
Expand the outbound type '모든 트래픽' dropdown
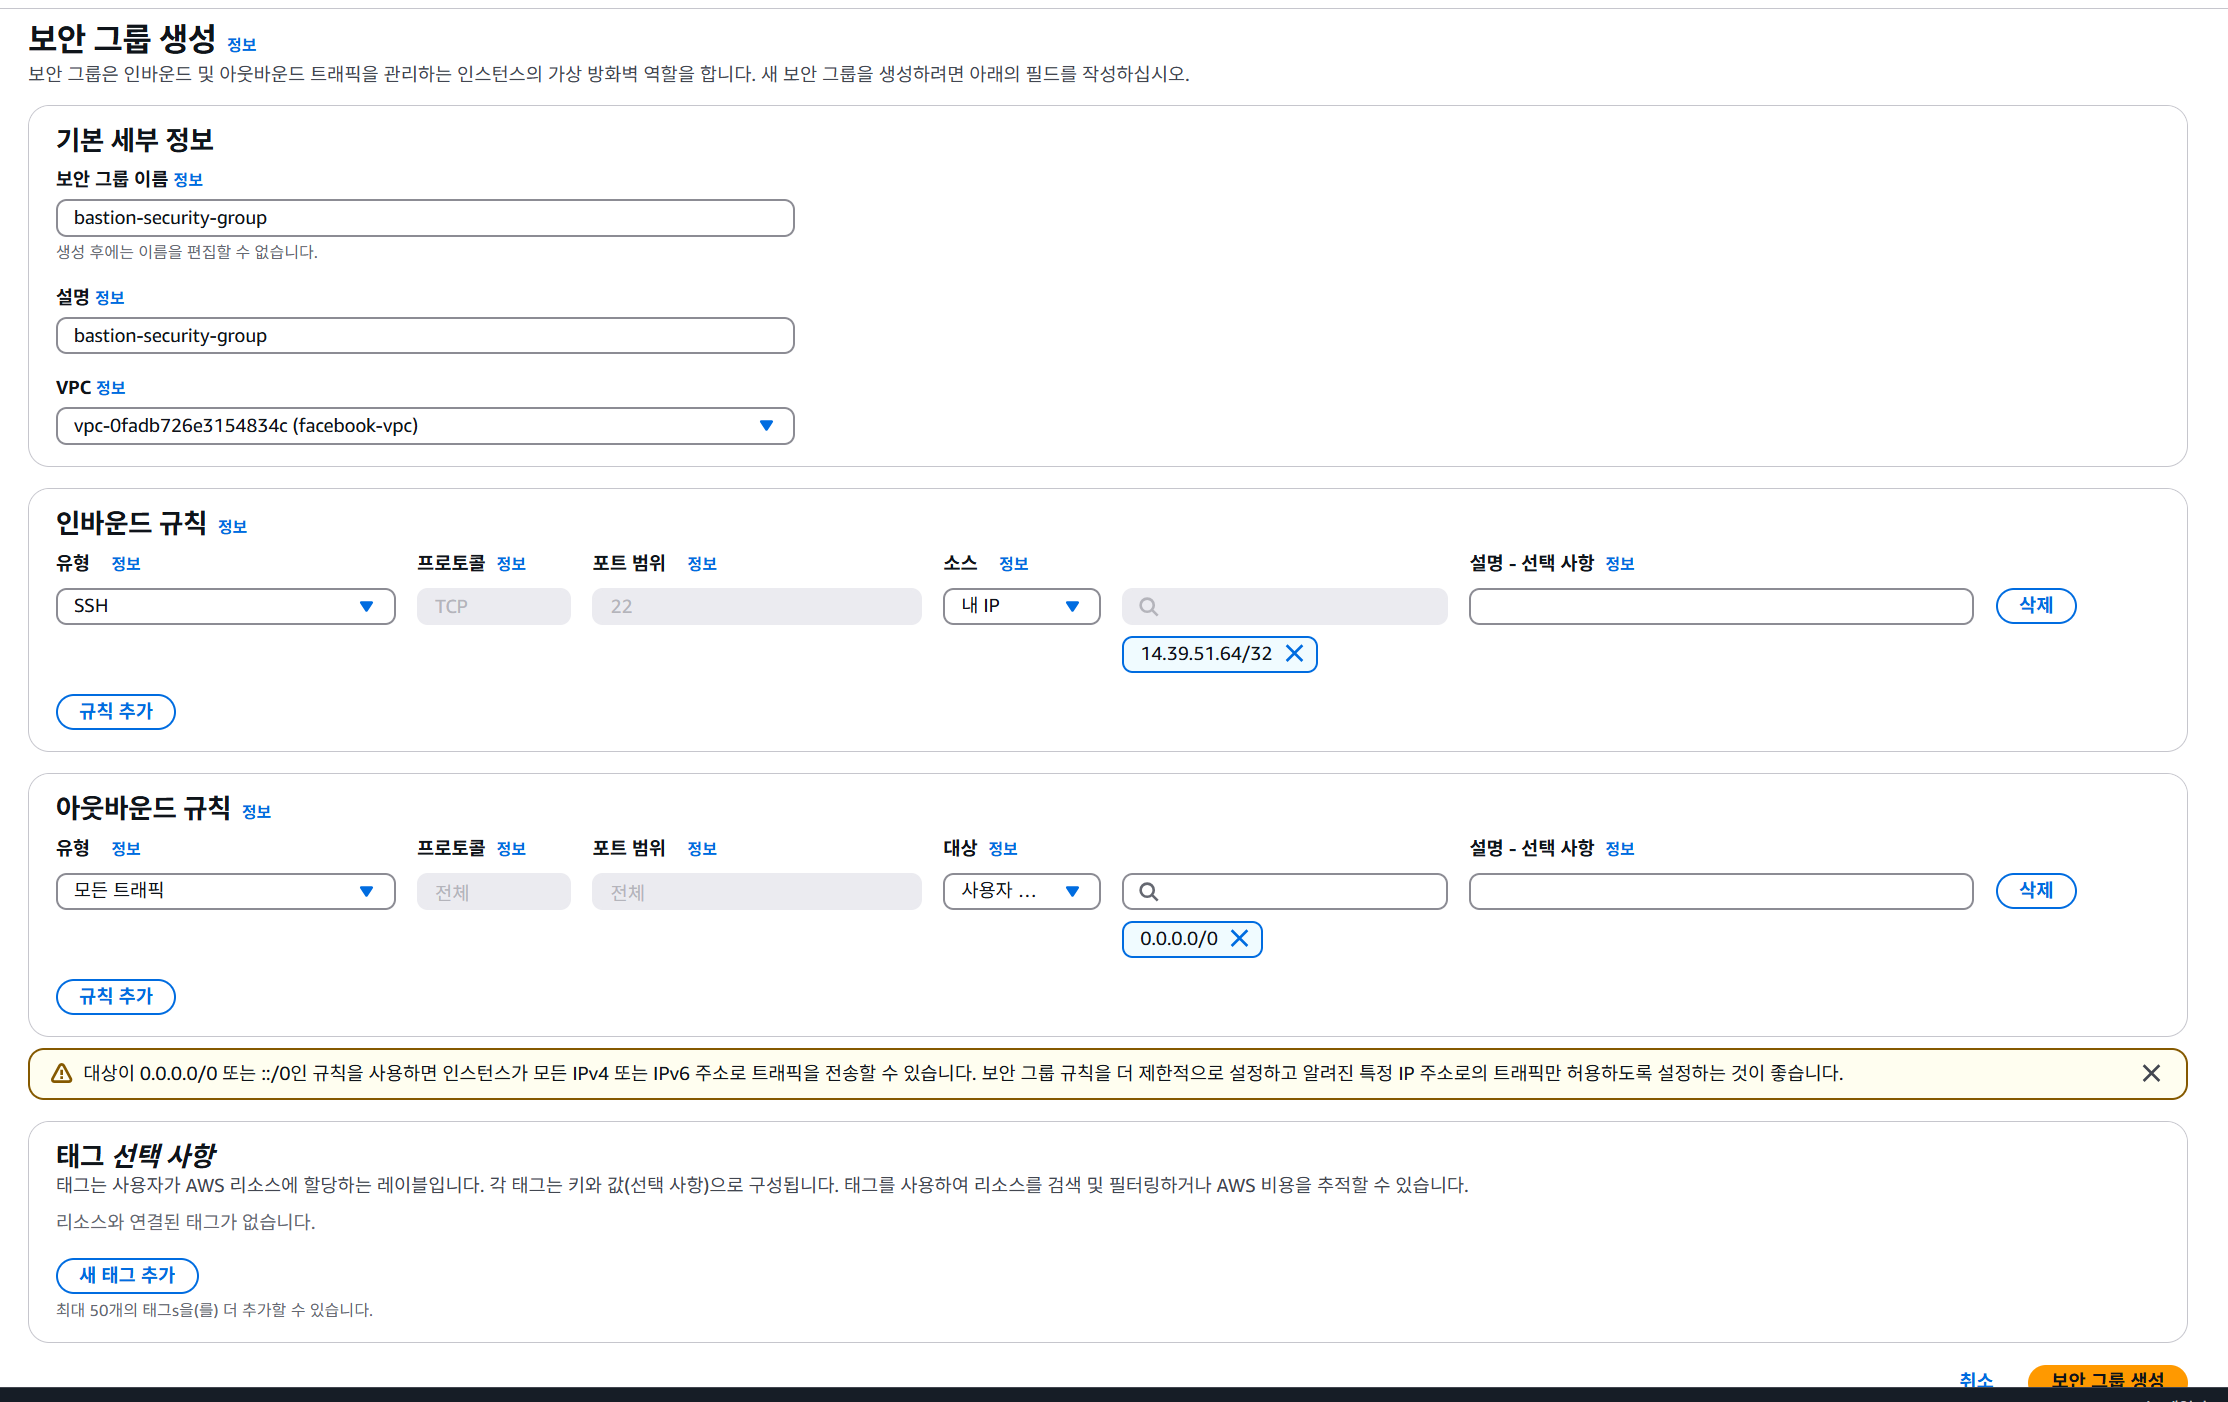pyautogui.click(x=225, y=891)
